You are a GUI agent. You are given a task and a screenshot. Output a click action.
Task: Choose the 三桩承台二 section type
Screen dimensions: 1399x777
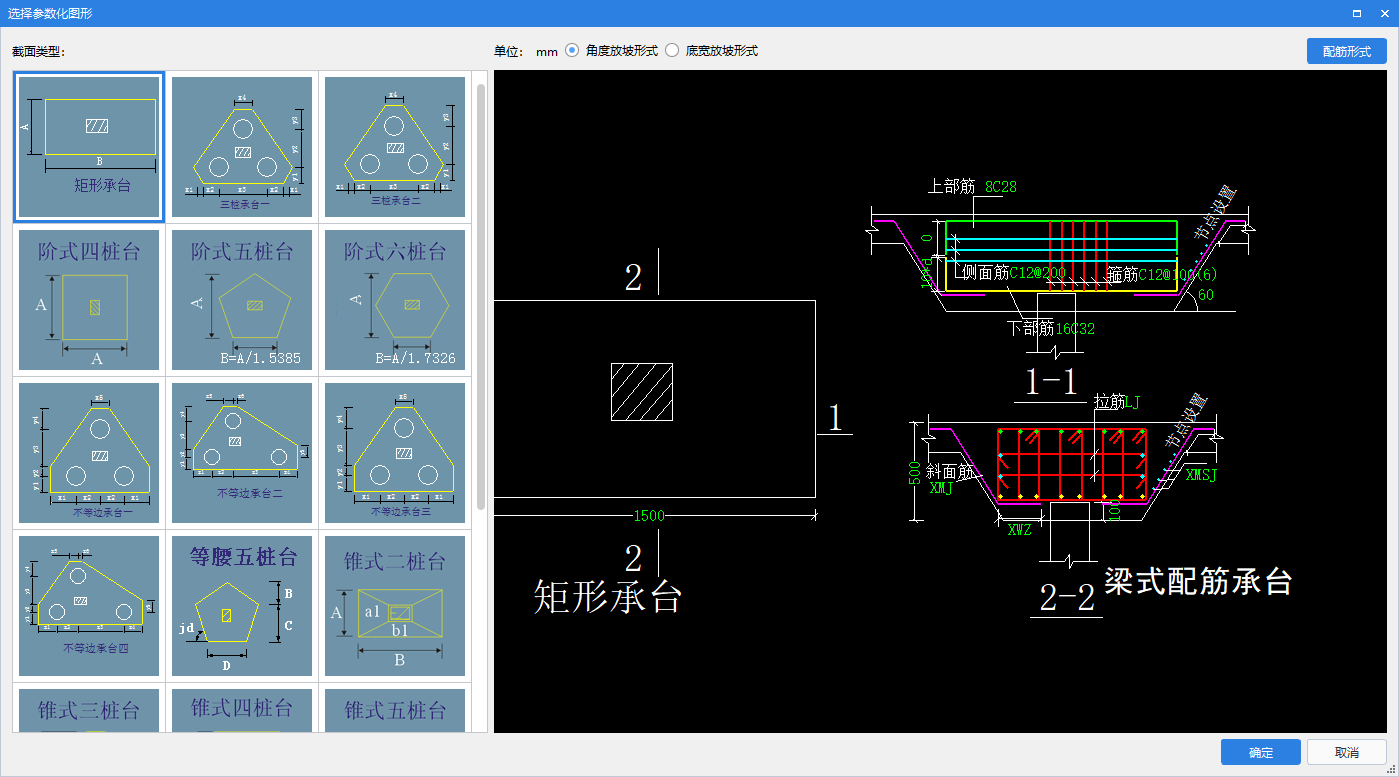[x=395, y=147]
